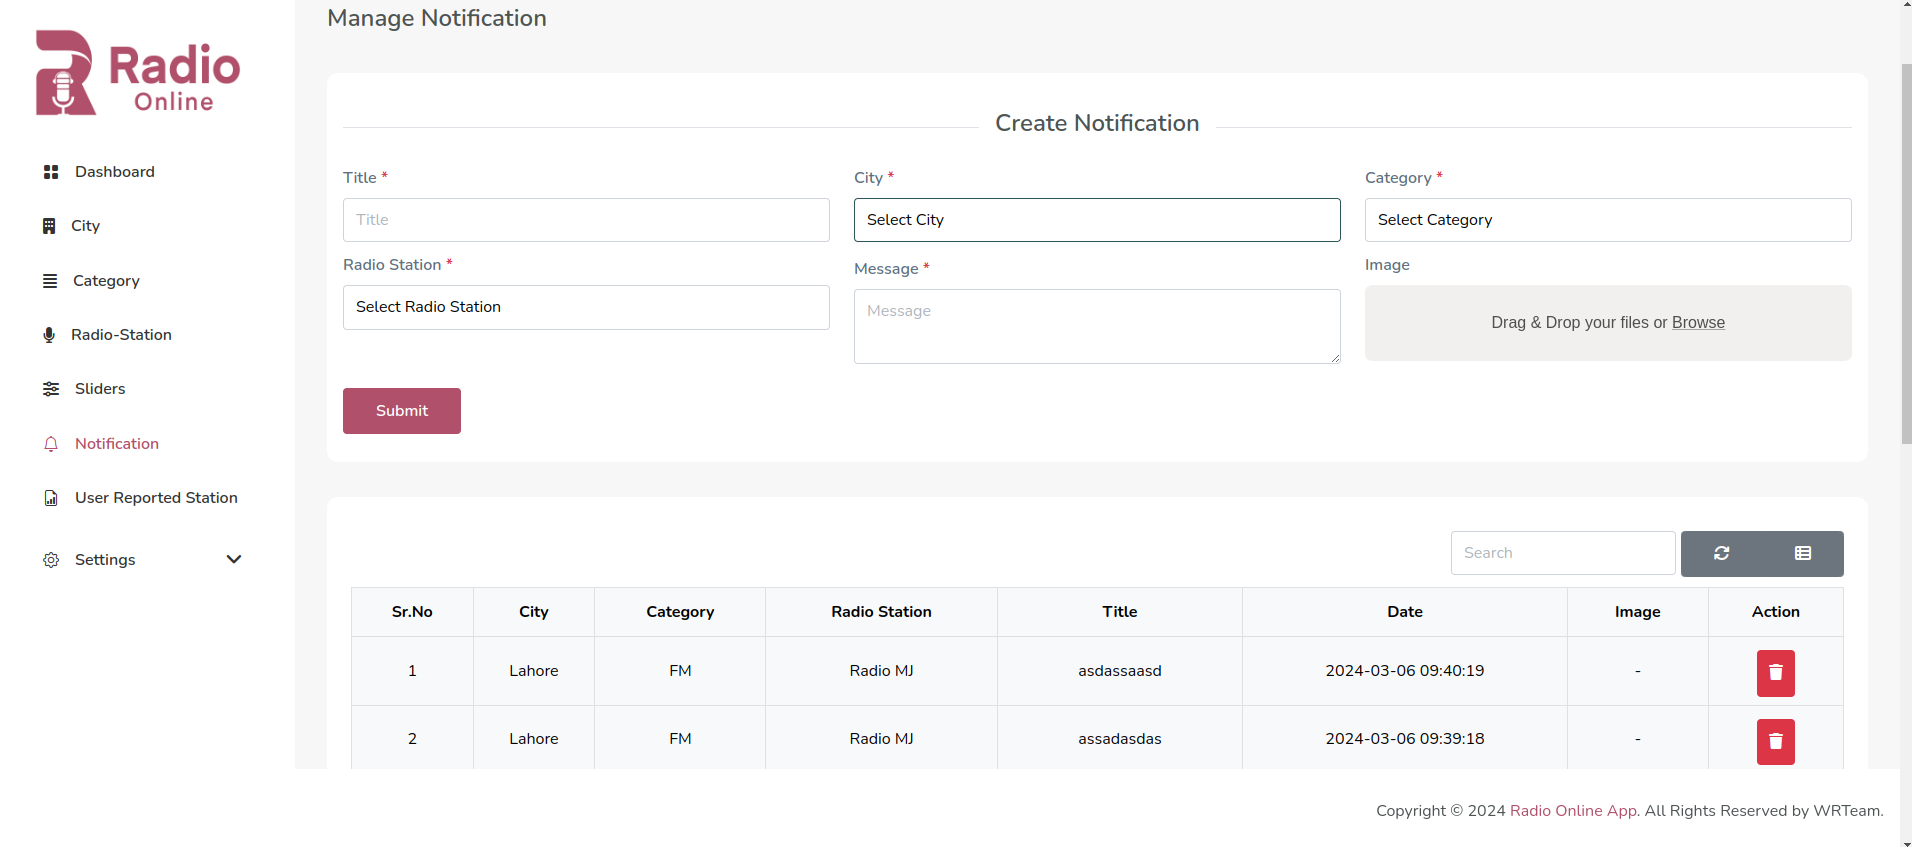Click title cell asdassaasd
Viewport: 1912px width, 847px height.
1120,671
